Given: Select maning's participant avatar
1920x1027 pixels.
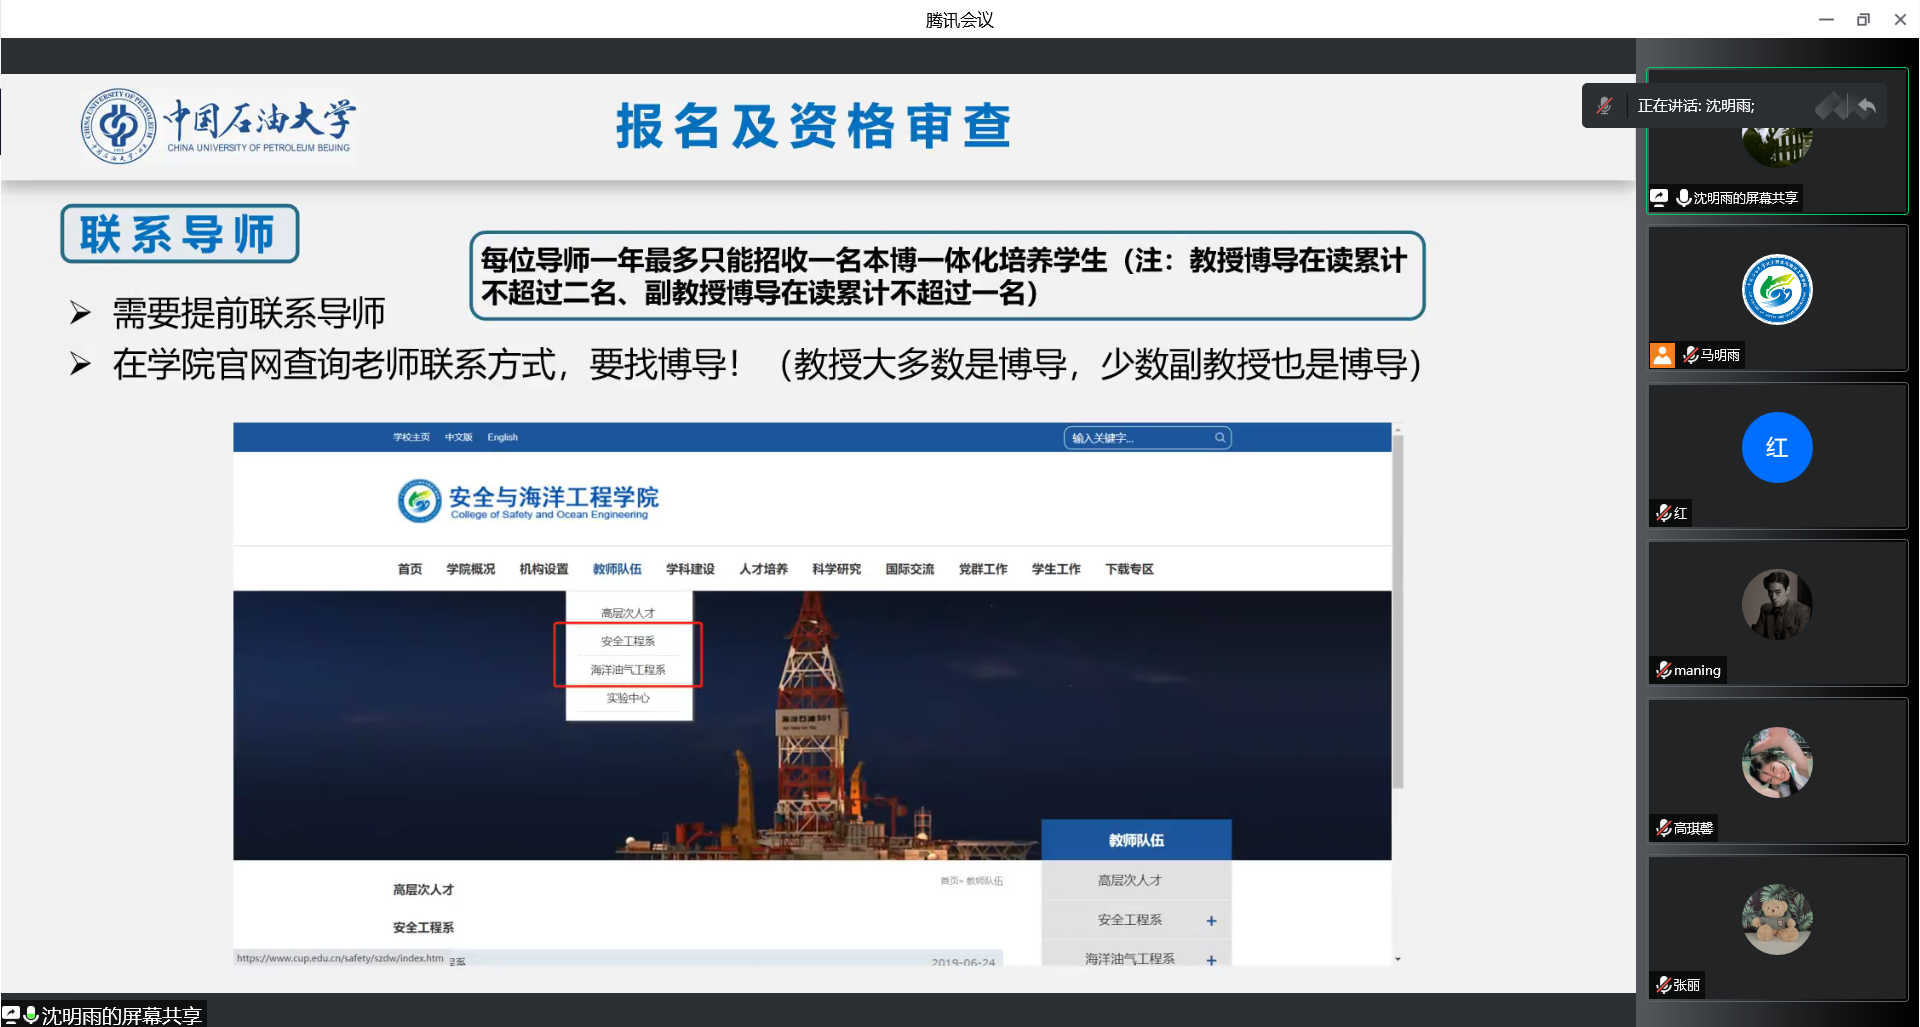Looking at the screenshot, I should [1776, 605].
